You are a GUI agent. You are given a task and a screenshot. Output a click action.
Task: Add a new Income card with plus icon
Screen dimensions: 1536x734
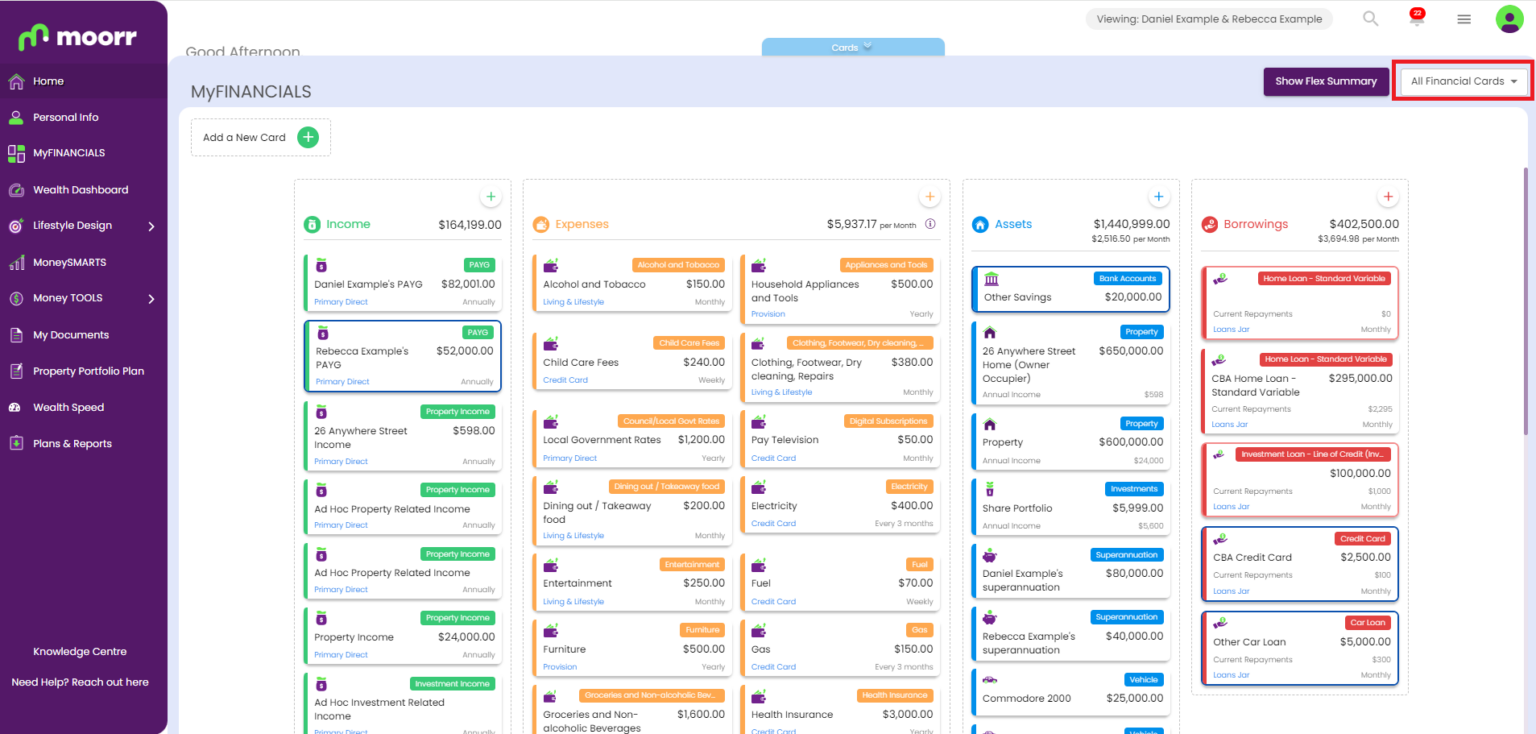490,197
